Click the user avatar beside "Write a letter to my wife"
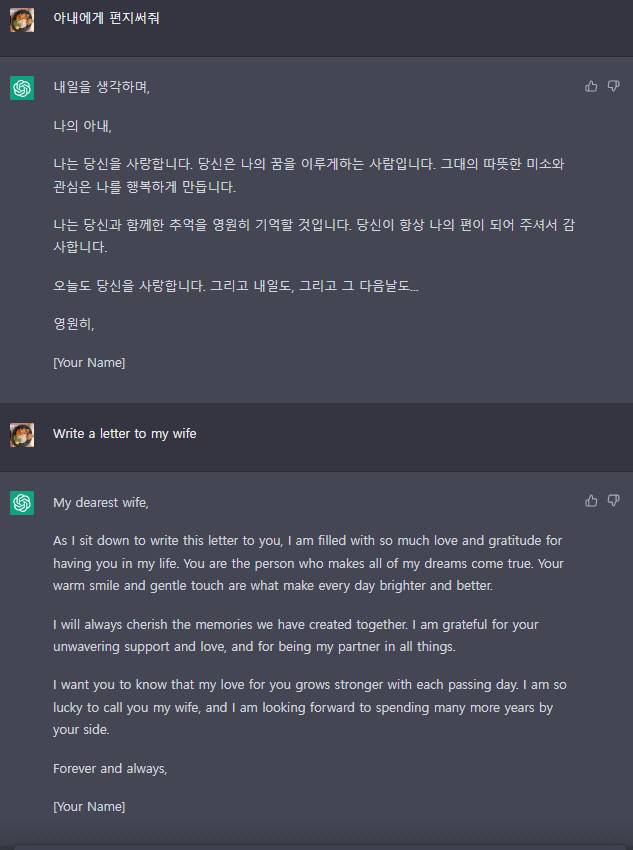 [x=24, y=434]
